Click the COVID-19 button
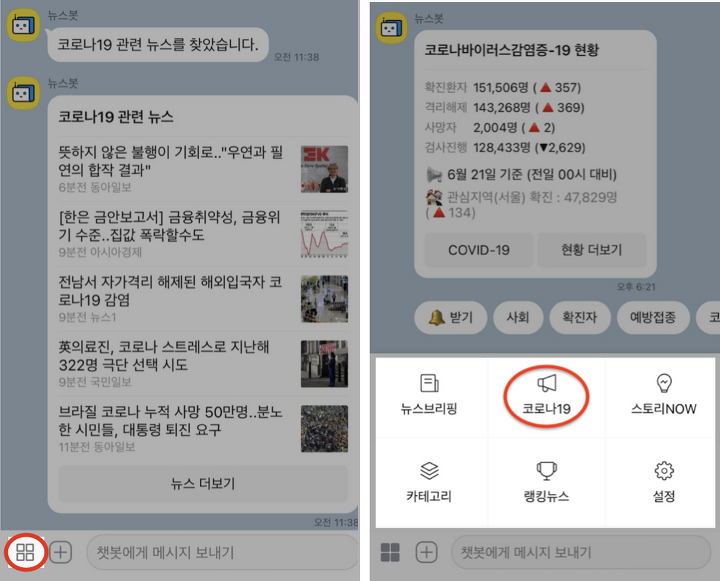720x581 pixels. [479, 250]
